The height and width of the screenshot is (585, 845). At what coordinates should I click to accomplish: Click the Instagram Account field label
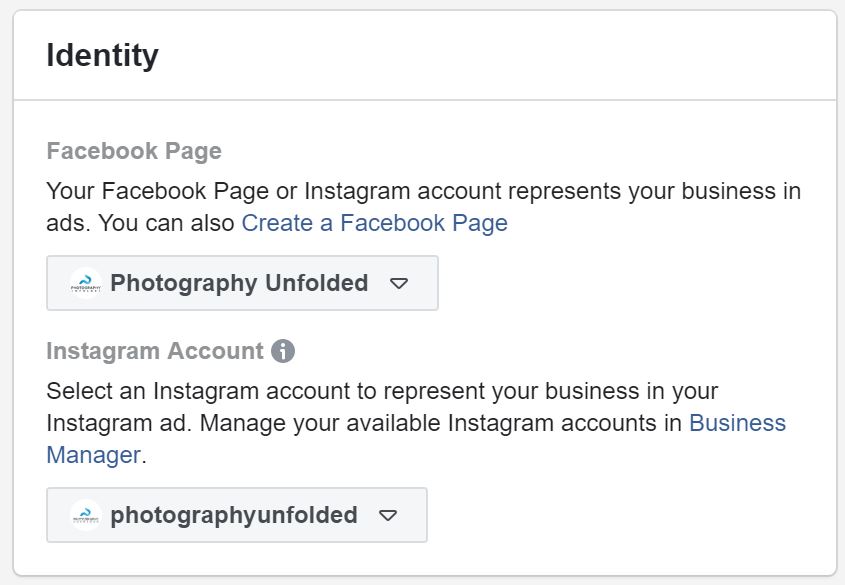[155, 351]
